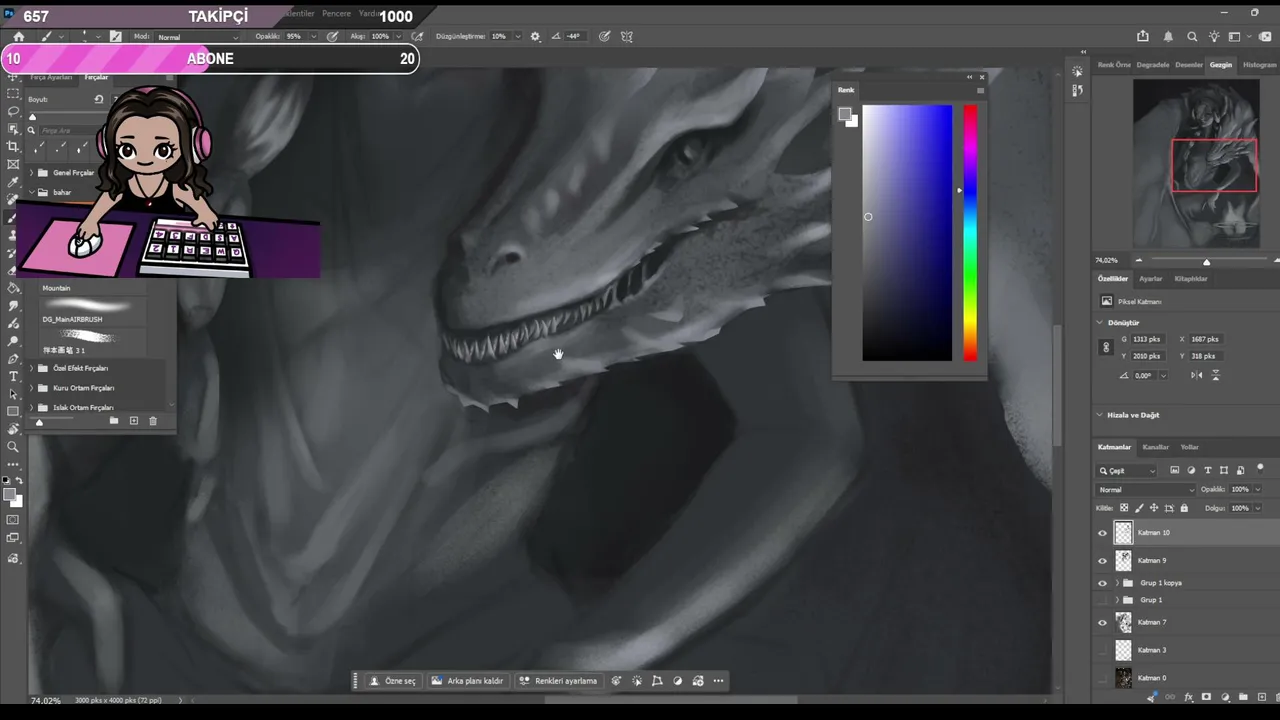The image size is (1280, 720).
Task: Open the layer blend mode Normal dropdown
Action: (x=1145, y=490)
